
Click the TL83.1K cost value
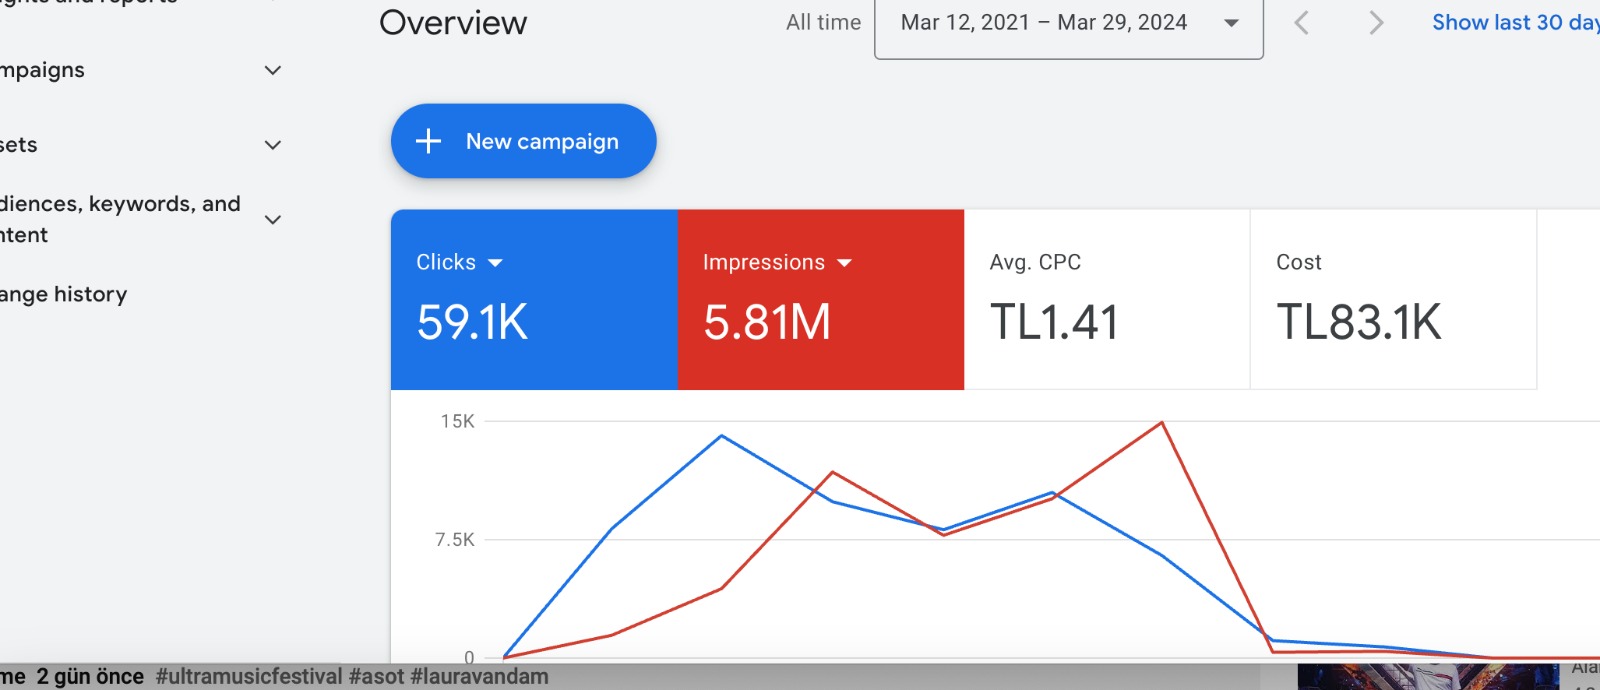pyautogui.click(x=1359, y=322)
